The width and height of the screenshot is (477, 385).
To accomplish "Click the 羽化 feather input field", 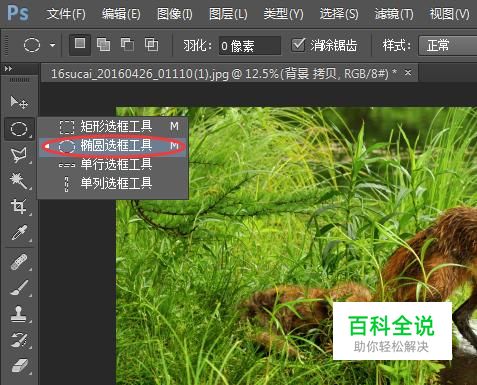I will pyautogui.click(x=250, y=45).
